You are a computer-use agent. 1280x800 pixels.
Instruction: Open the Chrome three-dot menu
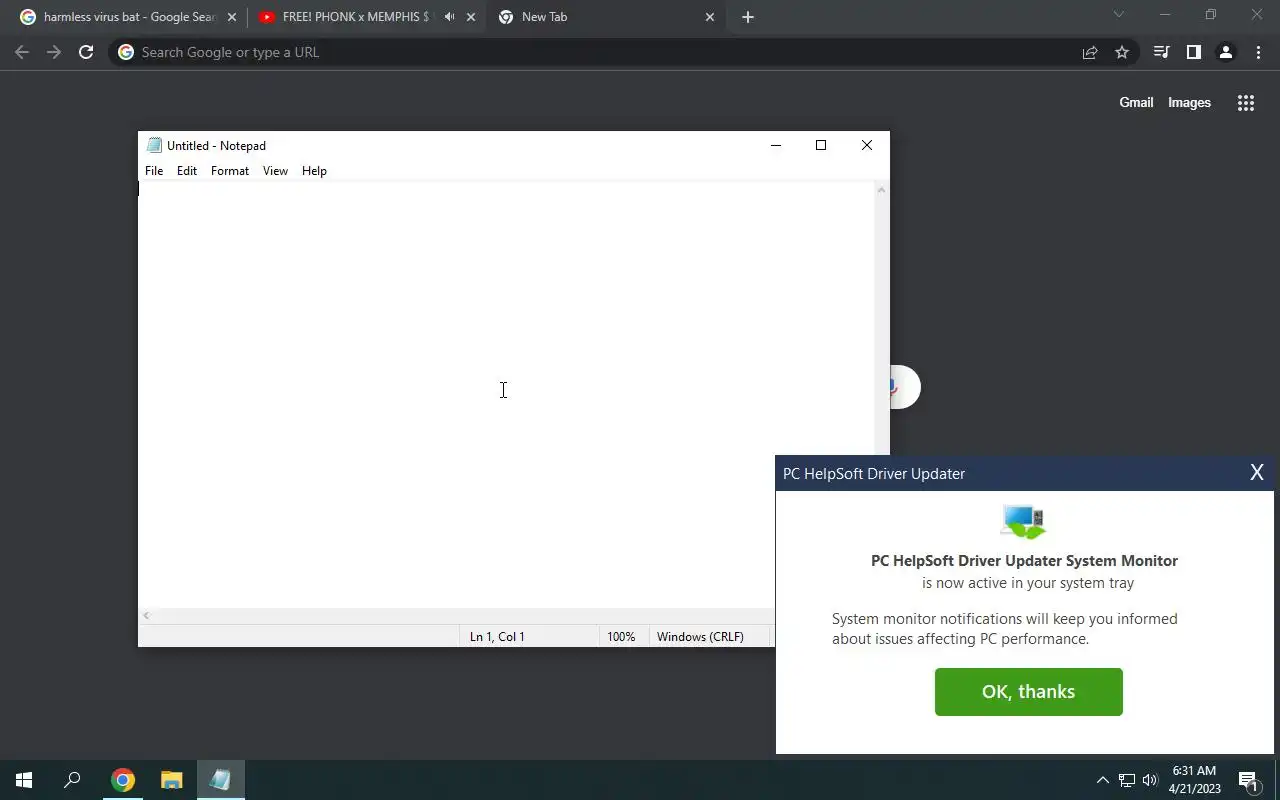click(1258, 52)
